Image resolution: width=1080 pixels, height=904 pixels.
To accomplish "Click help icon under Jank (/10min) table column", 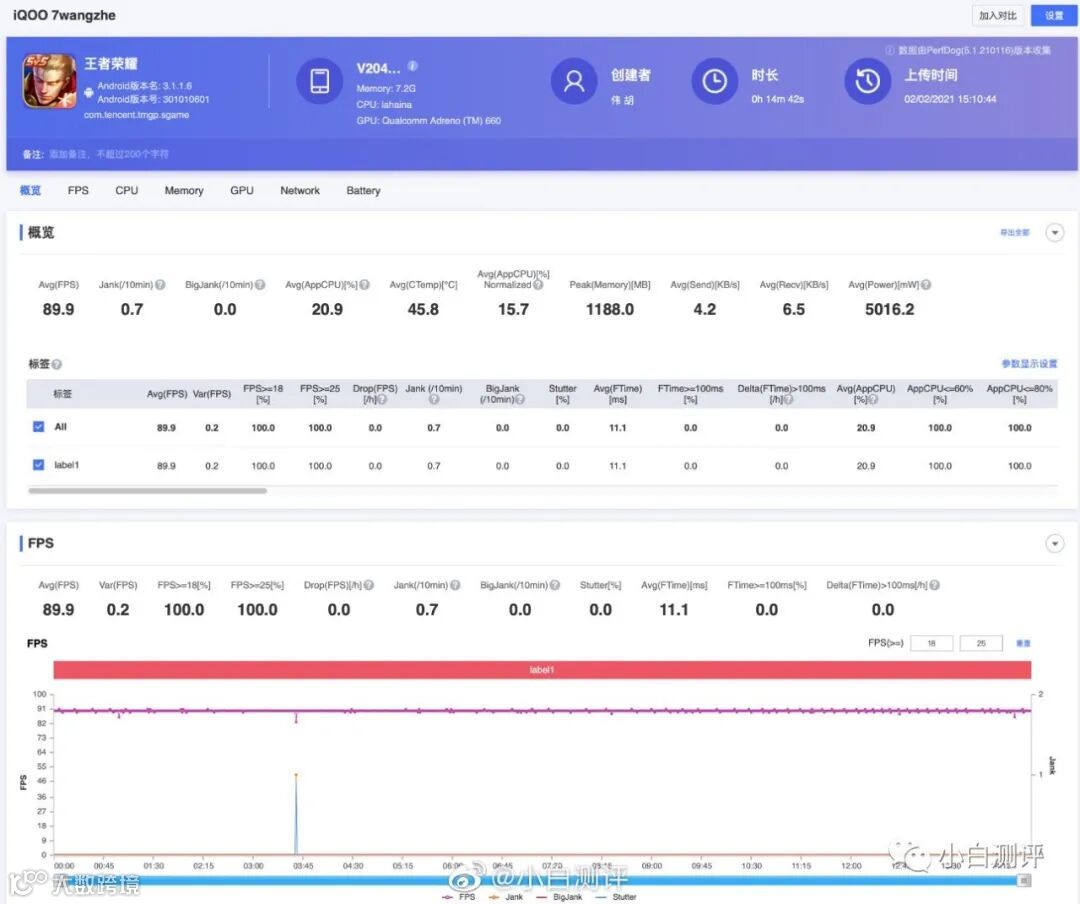I will 434,400.
